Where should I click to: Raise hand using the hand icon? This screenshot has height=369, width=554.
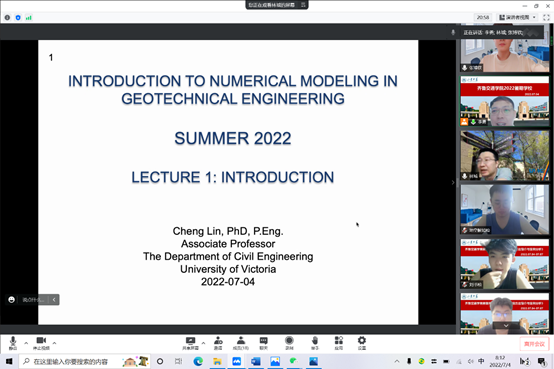point(315,343)
